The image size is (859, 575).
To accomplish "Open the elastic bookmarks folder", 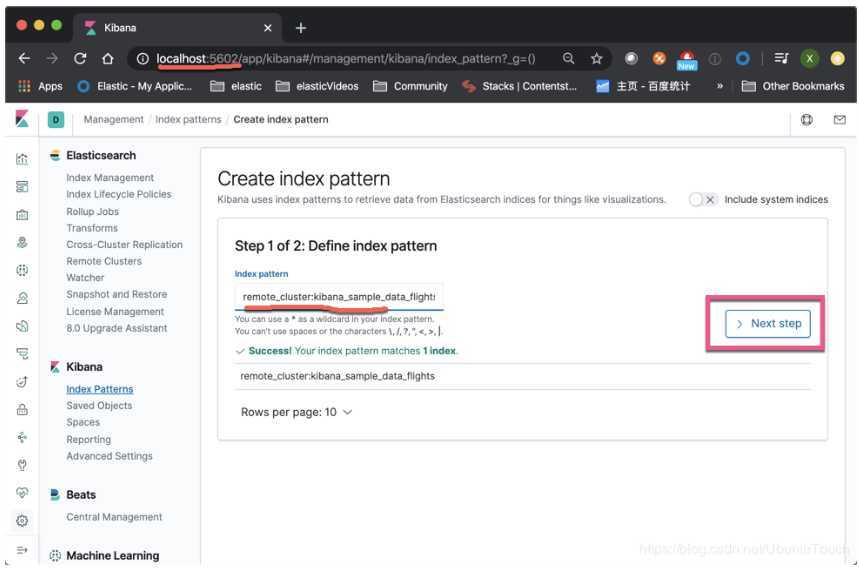I will tap(236, 86).
